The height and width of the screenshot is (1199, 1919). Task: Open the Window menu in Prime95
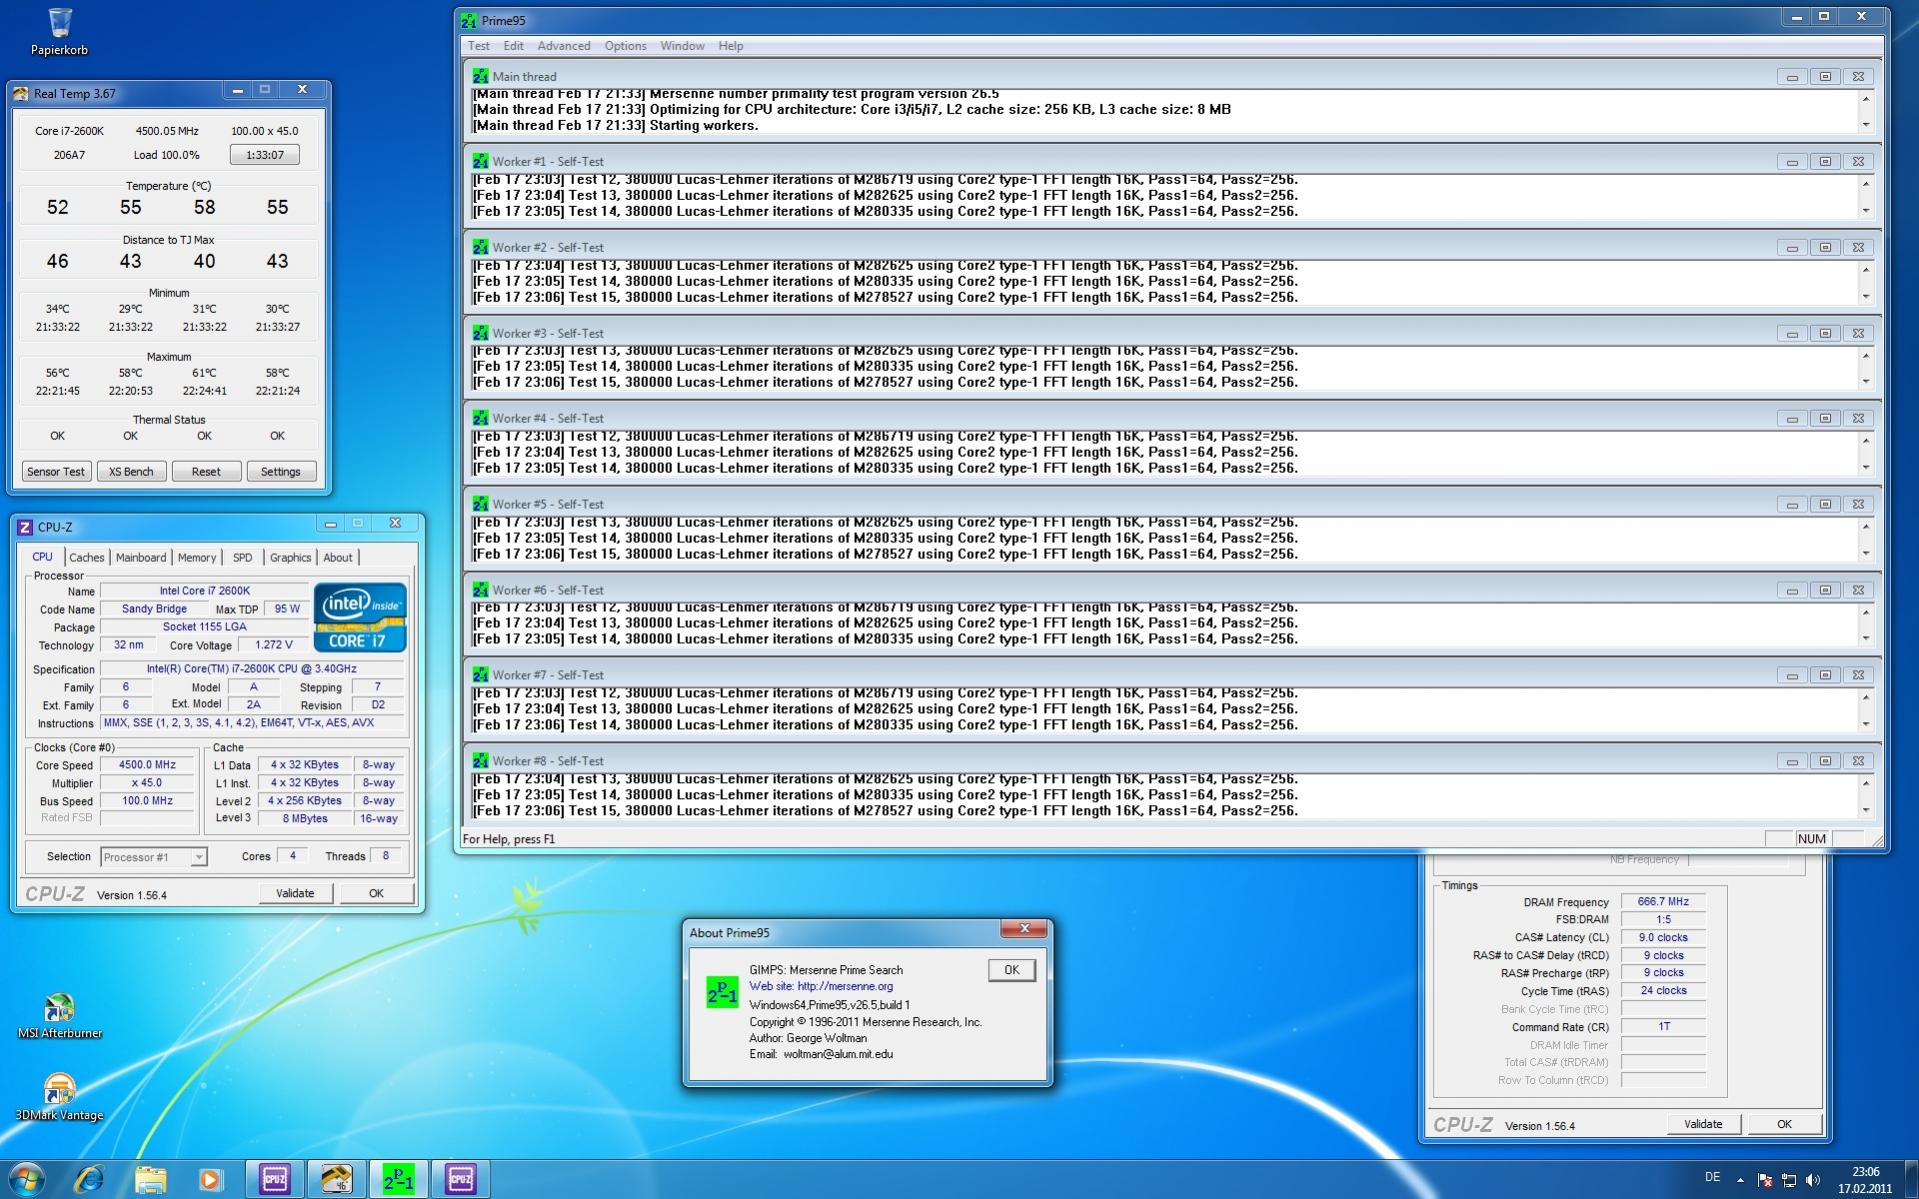[x=682, y=46]
